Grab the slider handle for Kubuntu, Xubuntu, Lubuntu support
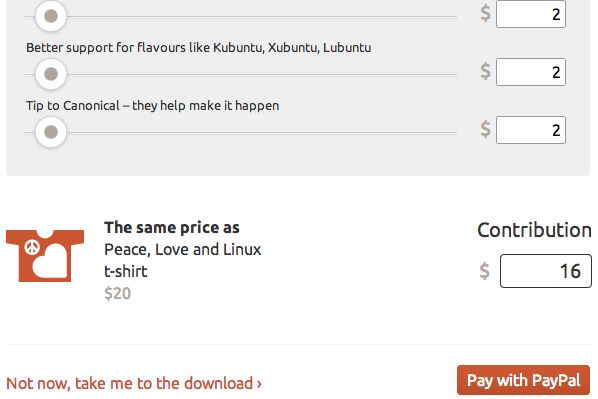 click(x=51, y=74)
